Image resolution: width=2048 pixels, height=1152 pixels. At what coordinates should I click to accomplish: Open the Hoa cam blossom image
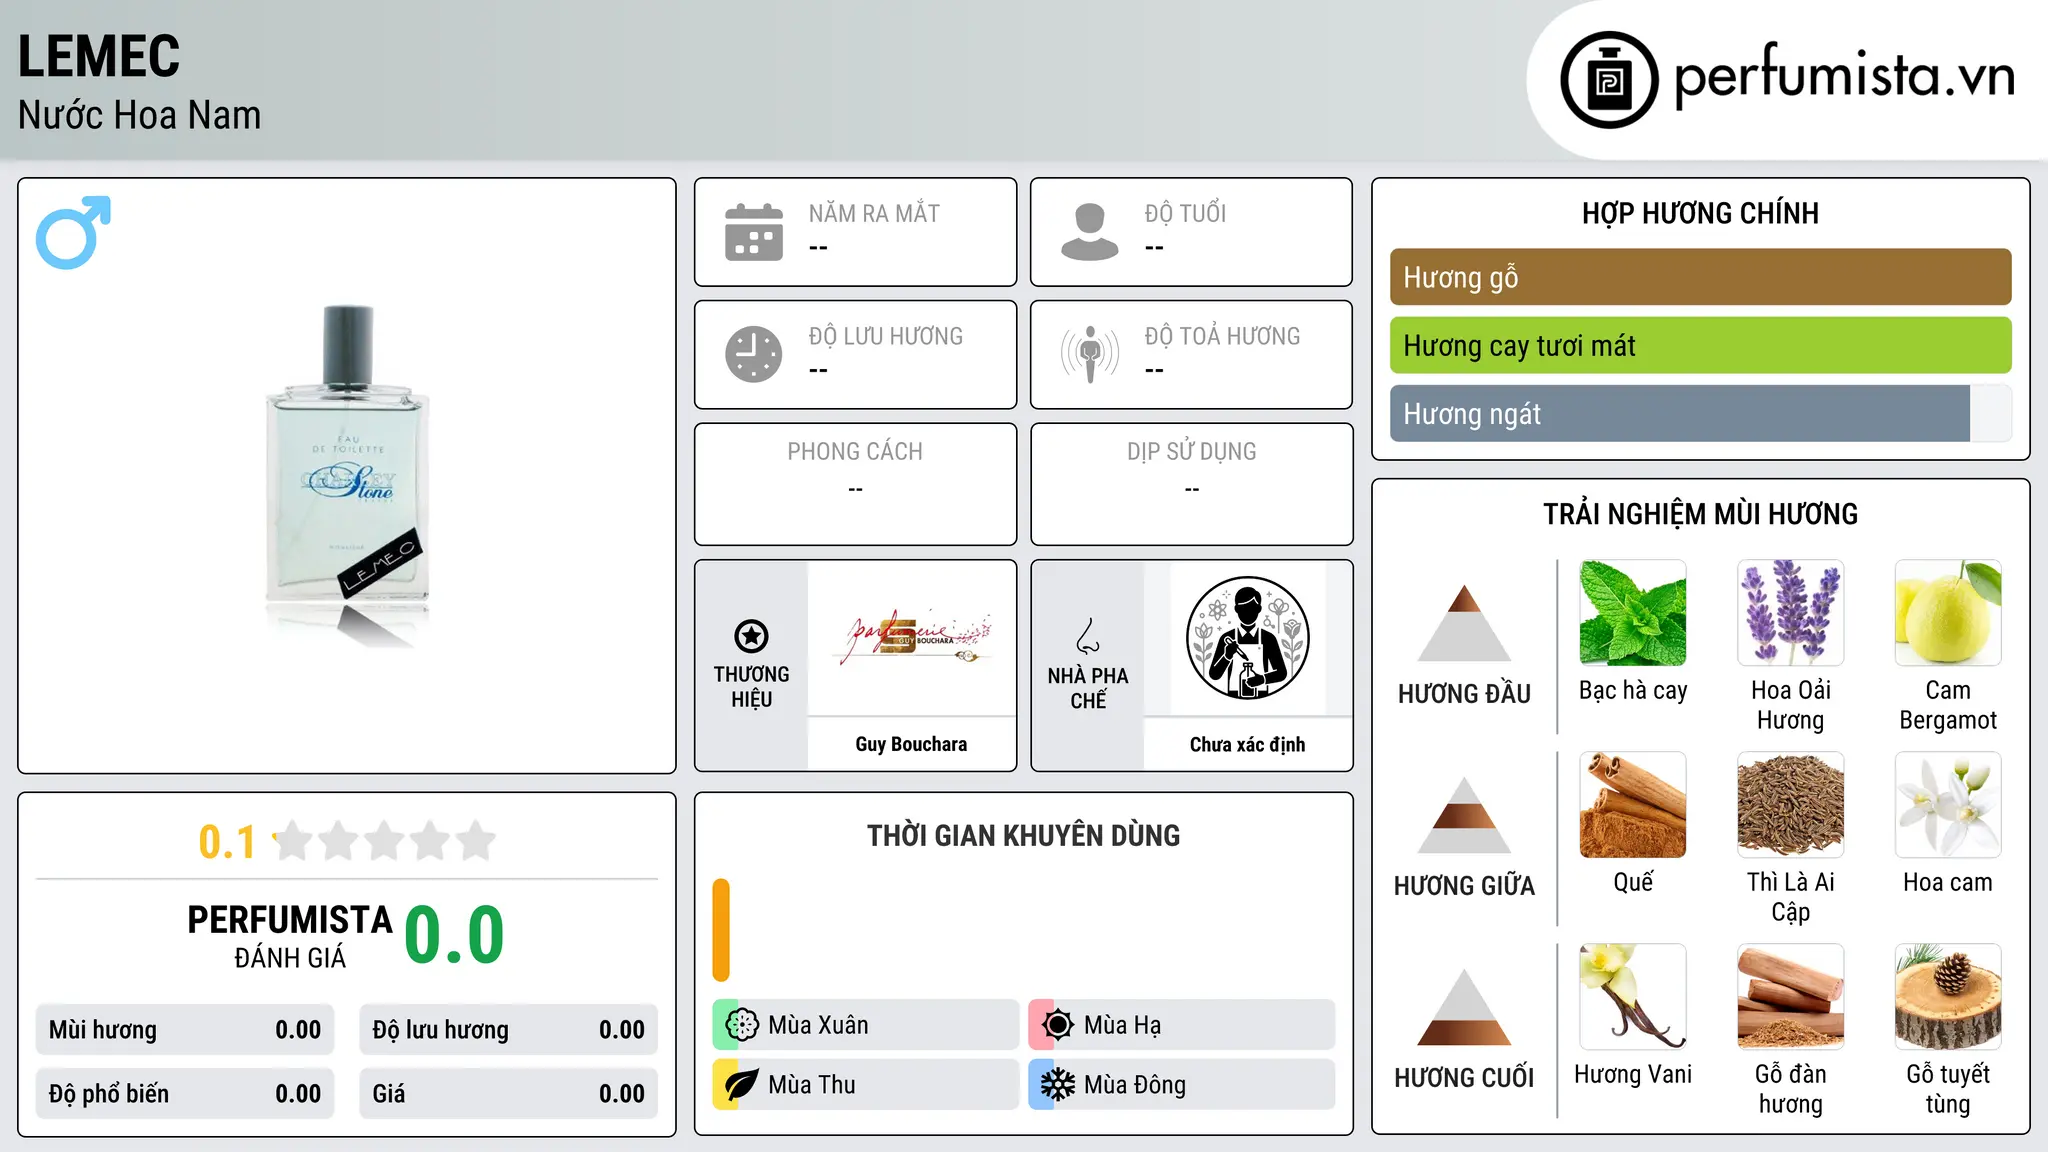pos(1948,805)
